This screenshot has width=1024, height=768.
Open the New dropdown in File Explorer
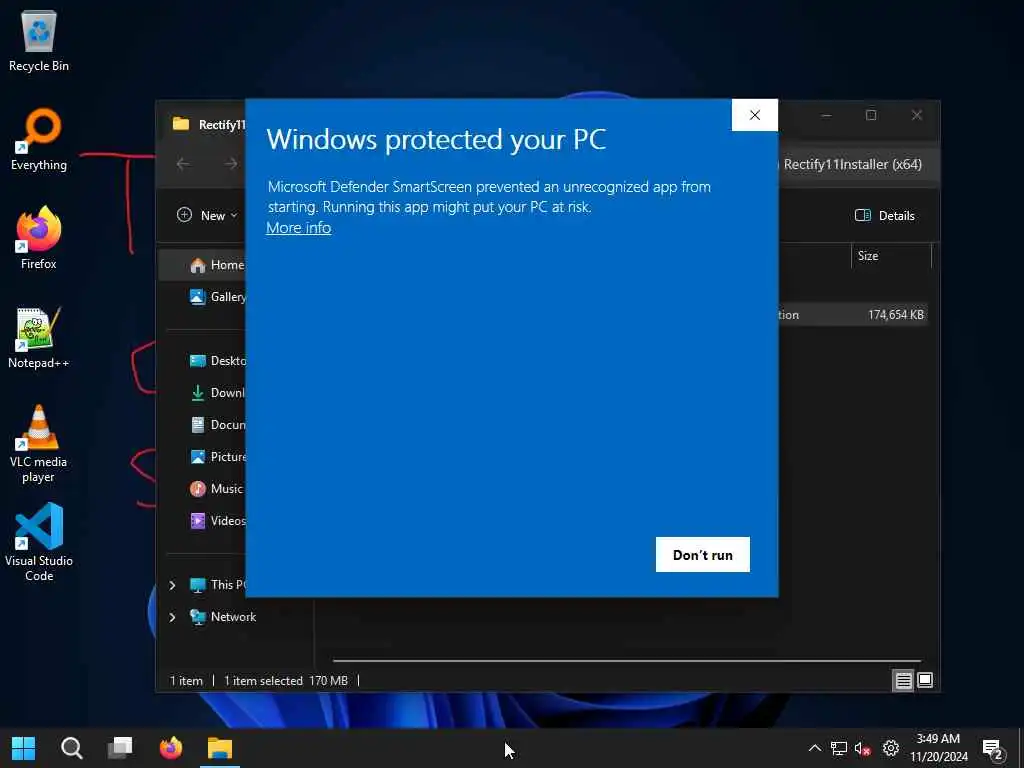click(x=208, y=215)
